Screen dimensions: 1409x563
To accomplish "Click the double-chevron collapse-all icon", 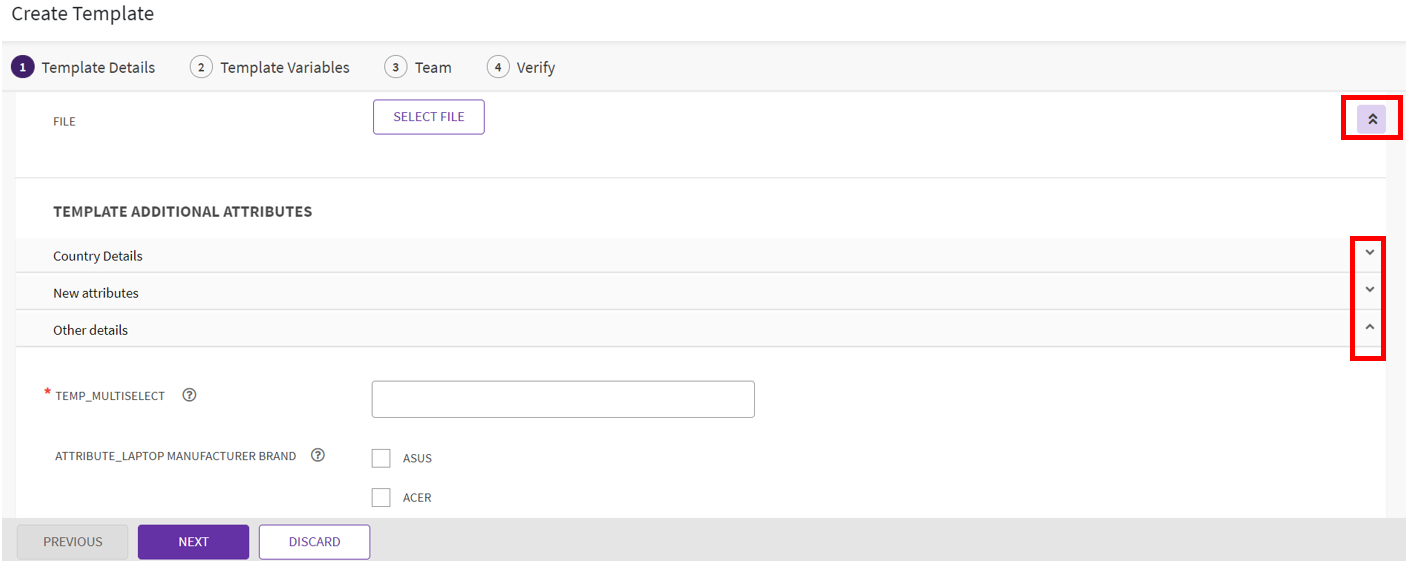I will coord(1372,119).
